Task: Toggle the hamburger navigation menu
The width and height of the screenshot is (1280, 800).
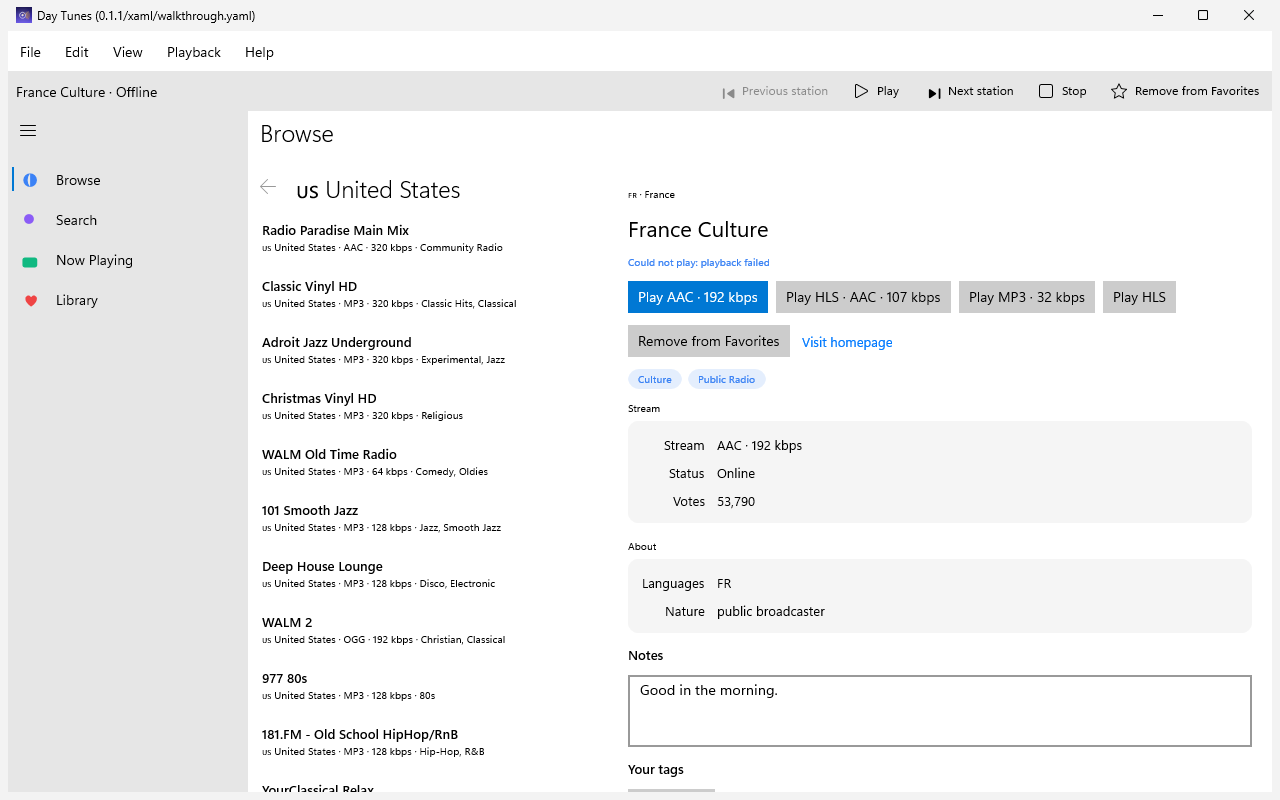Action: (28, 131)
